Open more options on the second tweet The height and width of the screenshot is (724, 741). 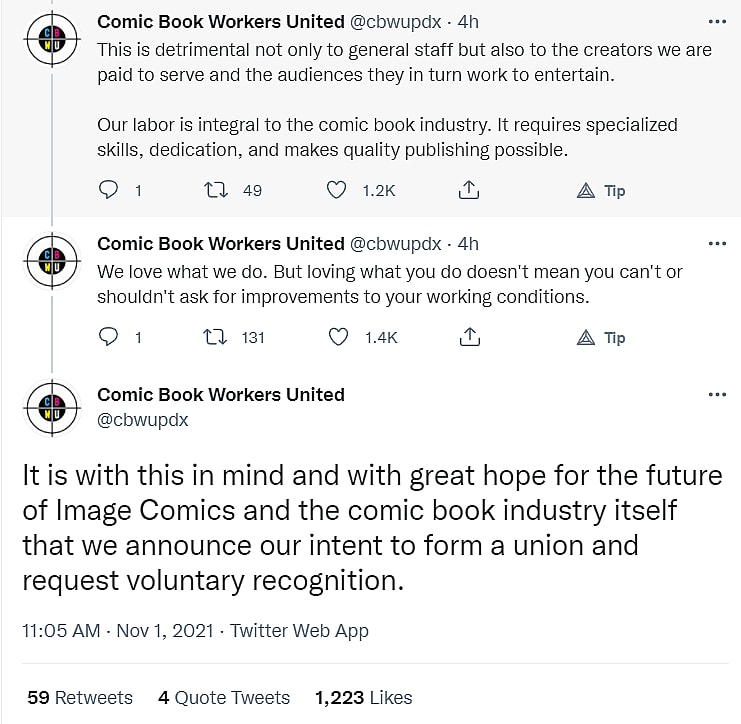[x=717, y=243]
